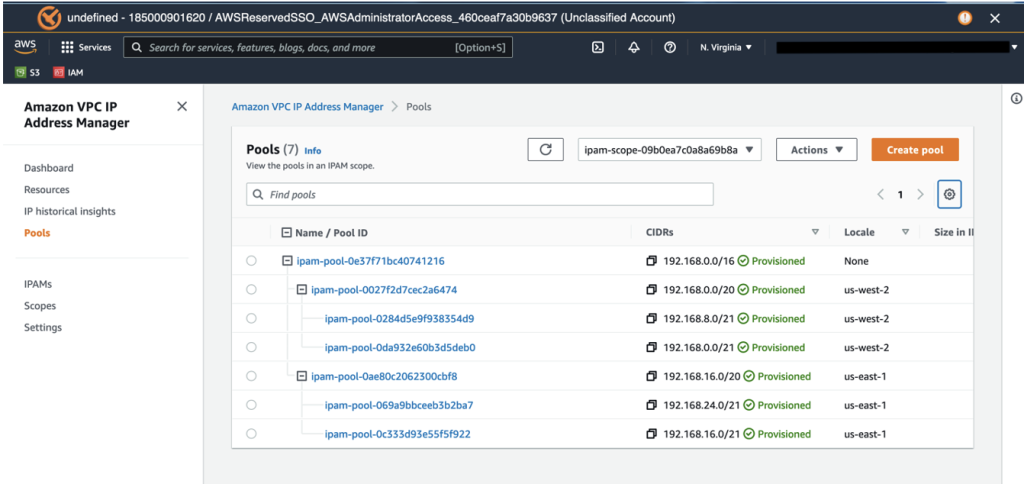Open the IPAM scope selector dropdown

[x=669, y=150]
